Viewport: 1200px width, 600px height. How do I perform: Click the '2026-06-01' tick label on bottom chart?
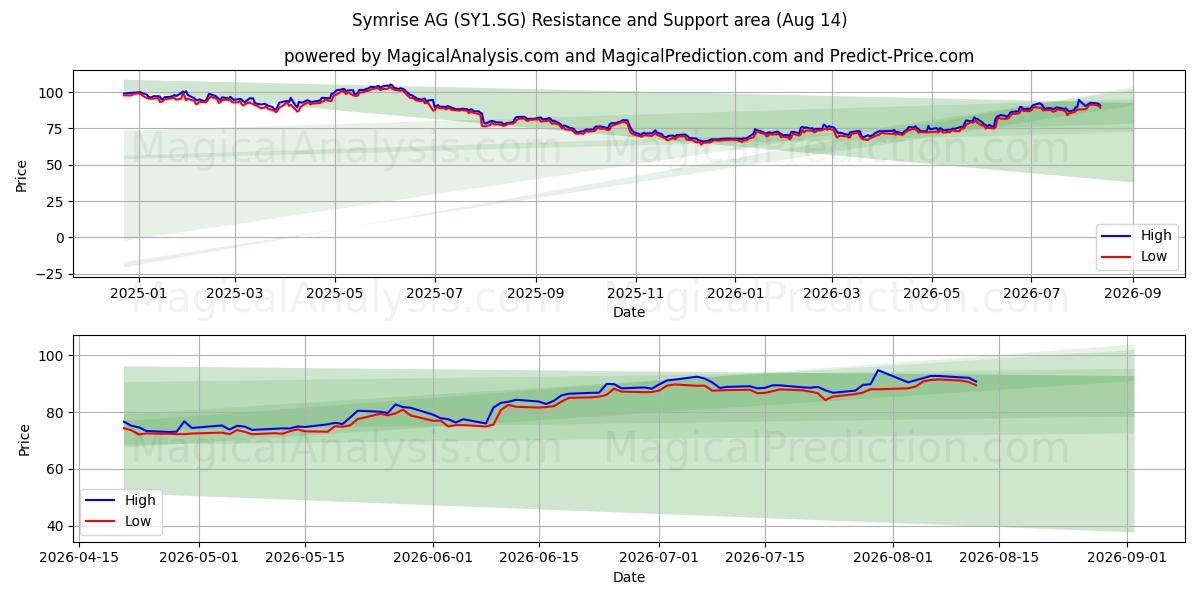434,558
